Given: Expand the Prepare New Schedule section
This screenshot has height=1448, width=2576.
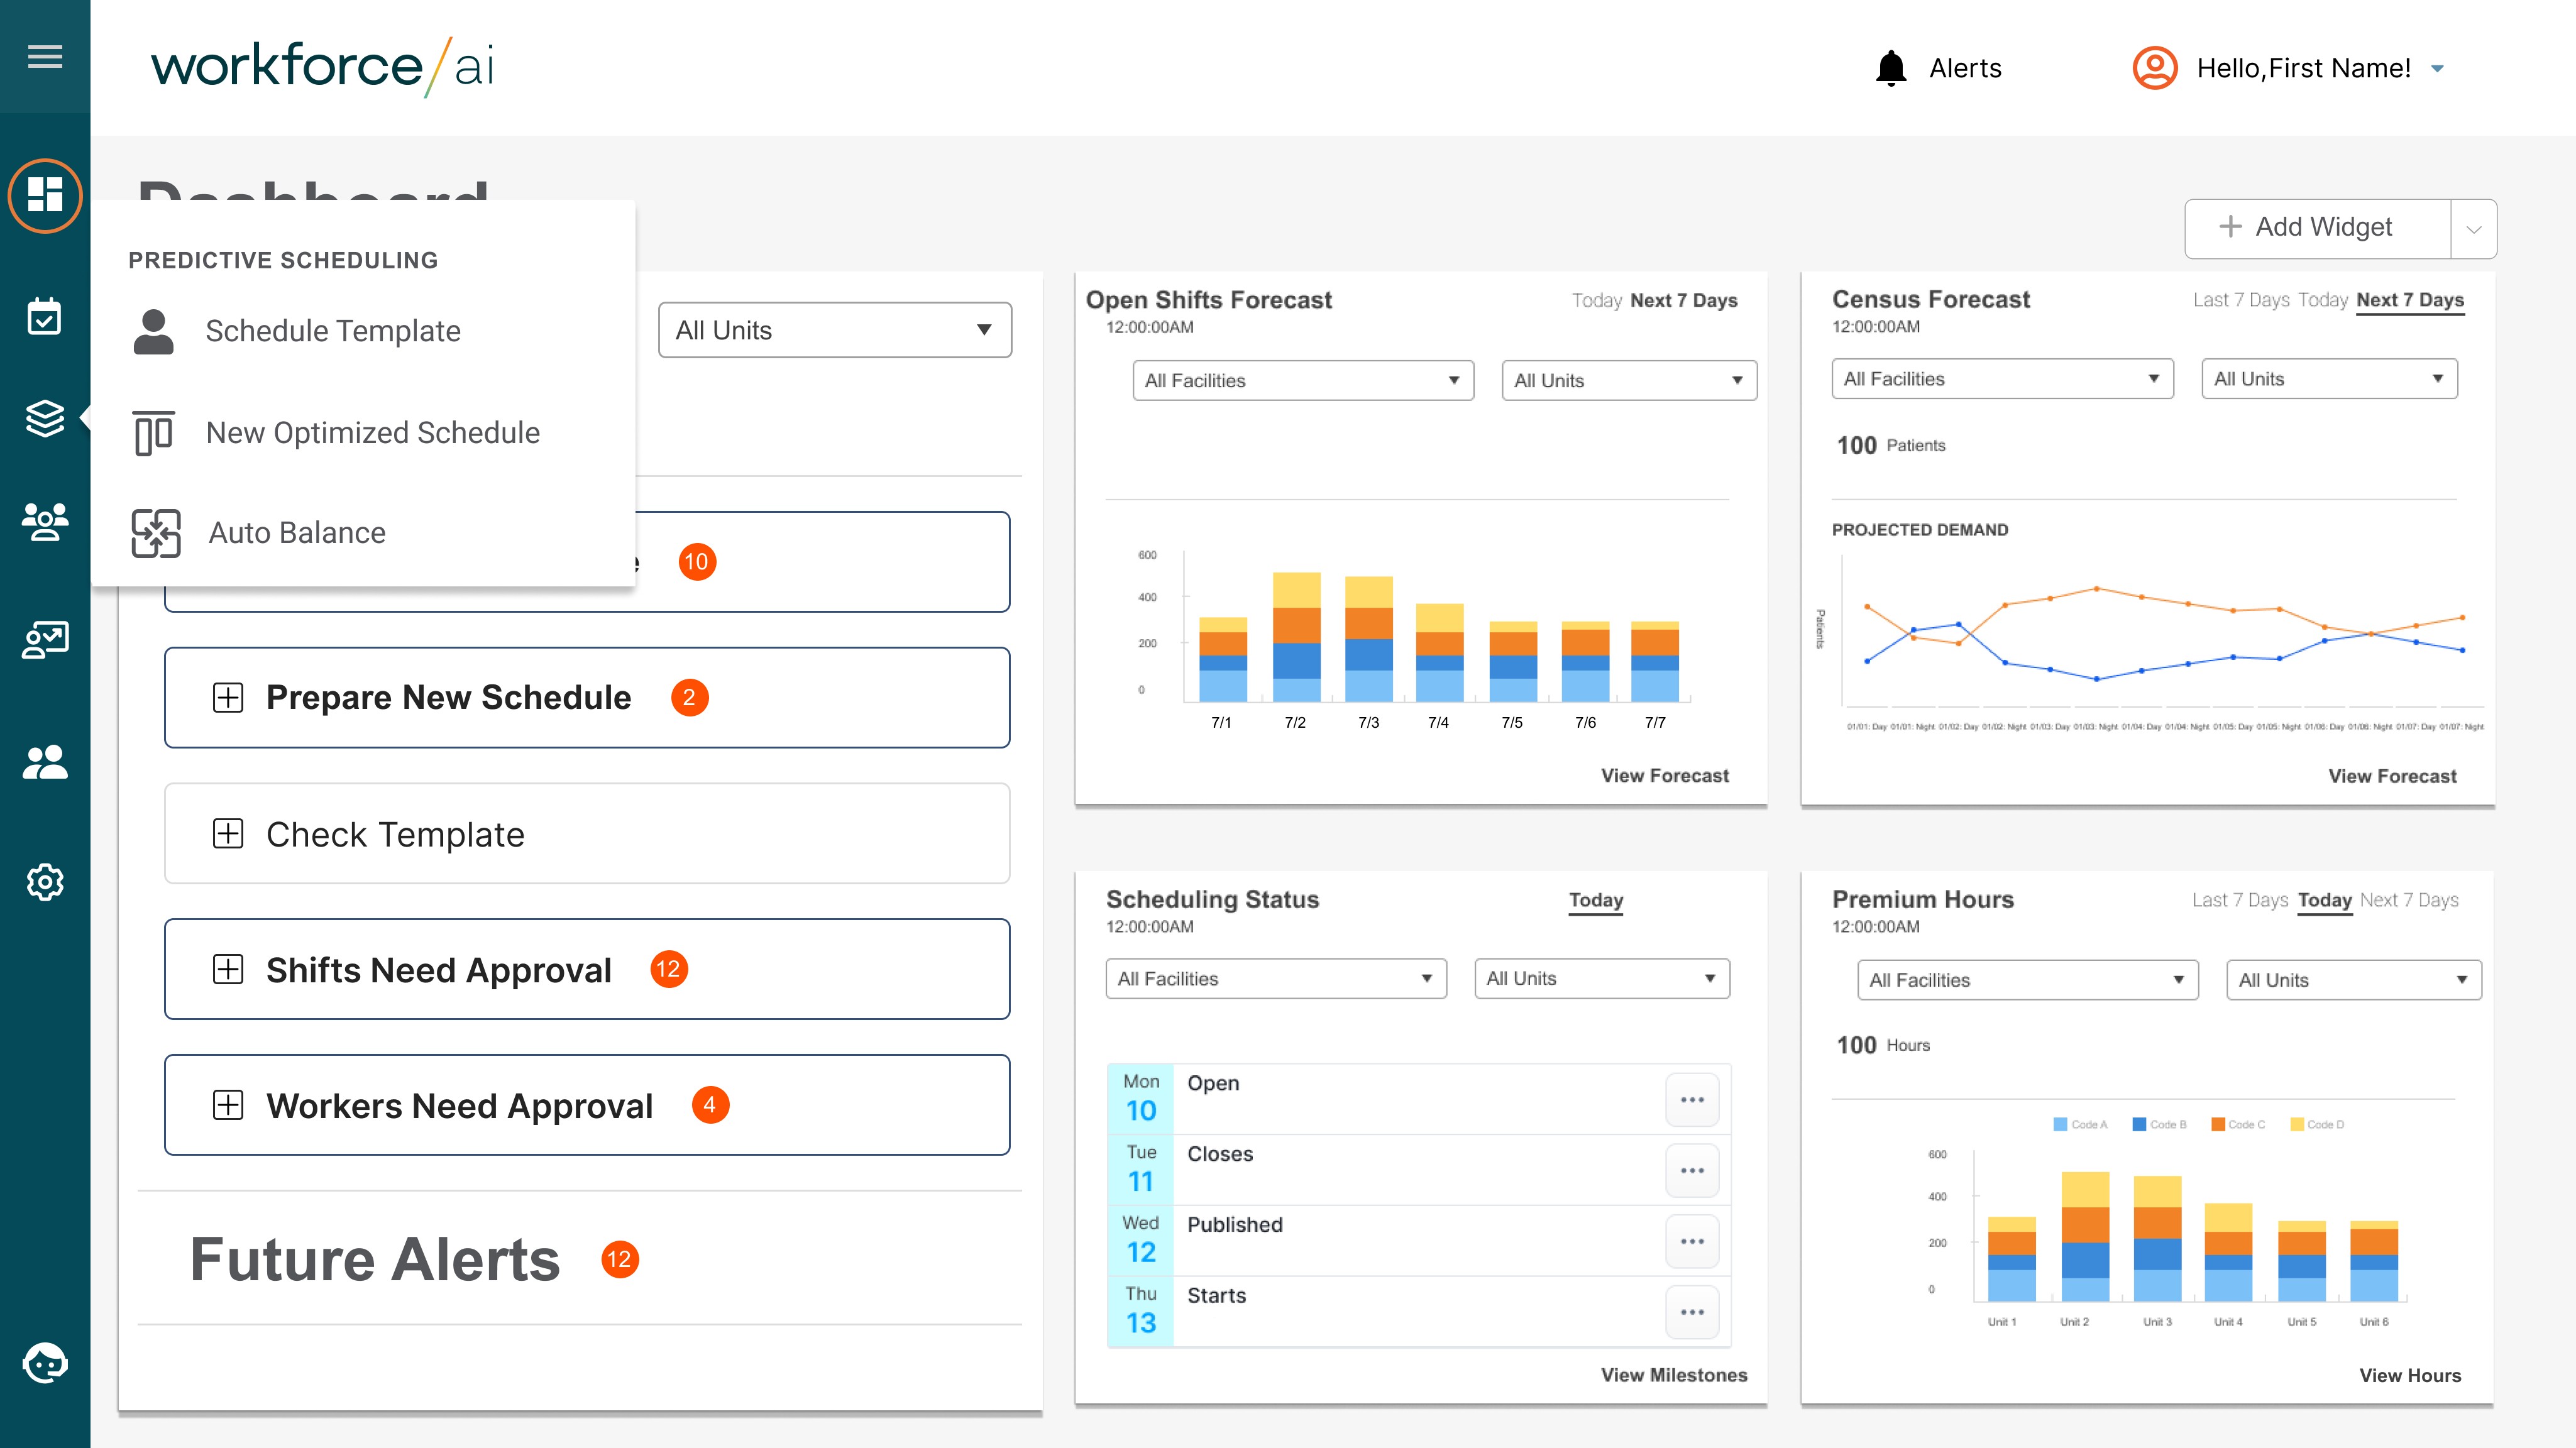Looking at the screenshot, I should click(228, 698).
